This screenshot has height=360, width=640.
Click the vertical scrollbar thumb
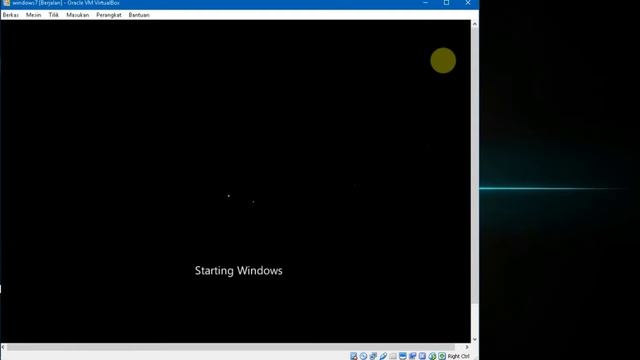(475, 166)
